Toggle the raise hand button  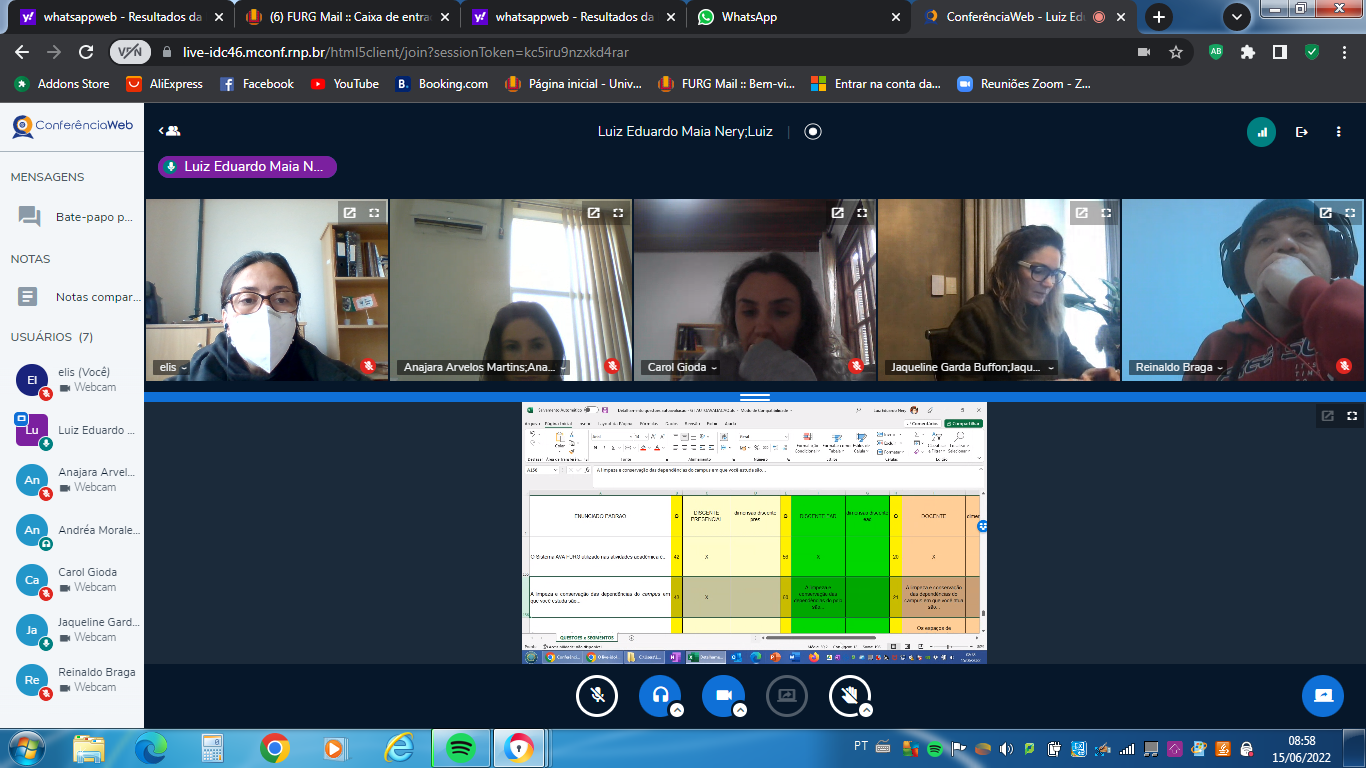849,695
